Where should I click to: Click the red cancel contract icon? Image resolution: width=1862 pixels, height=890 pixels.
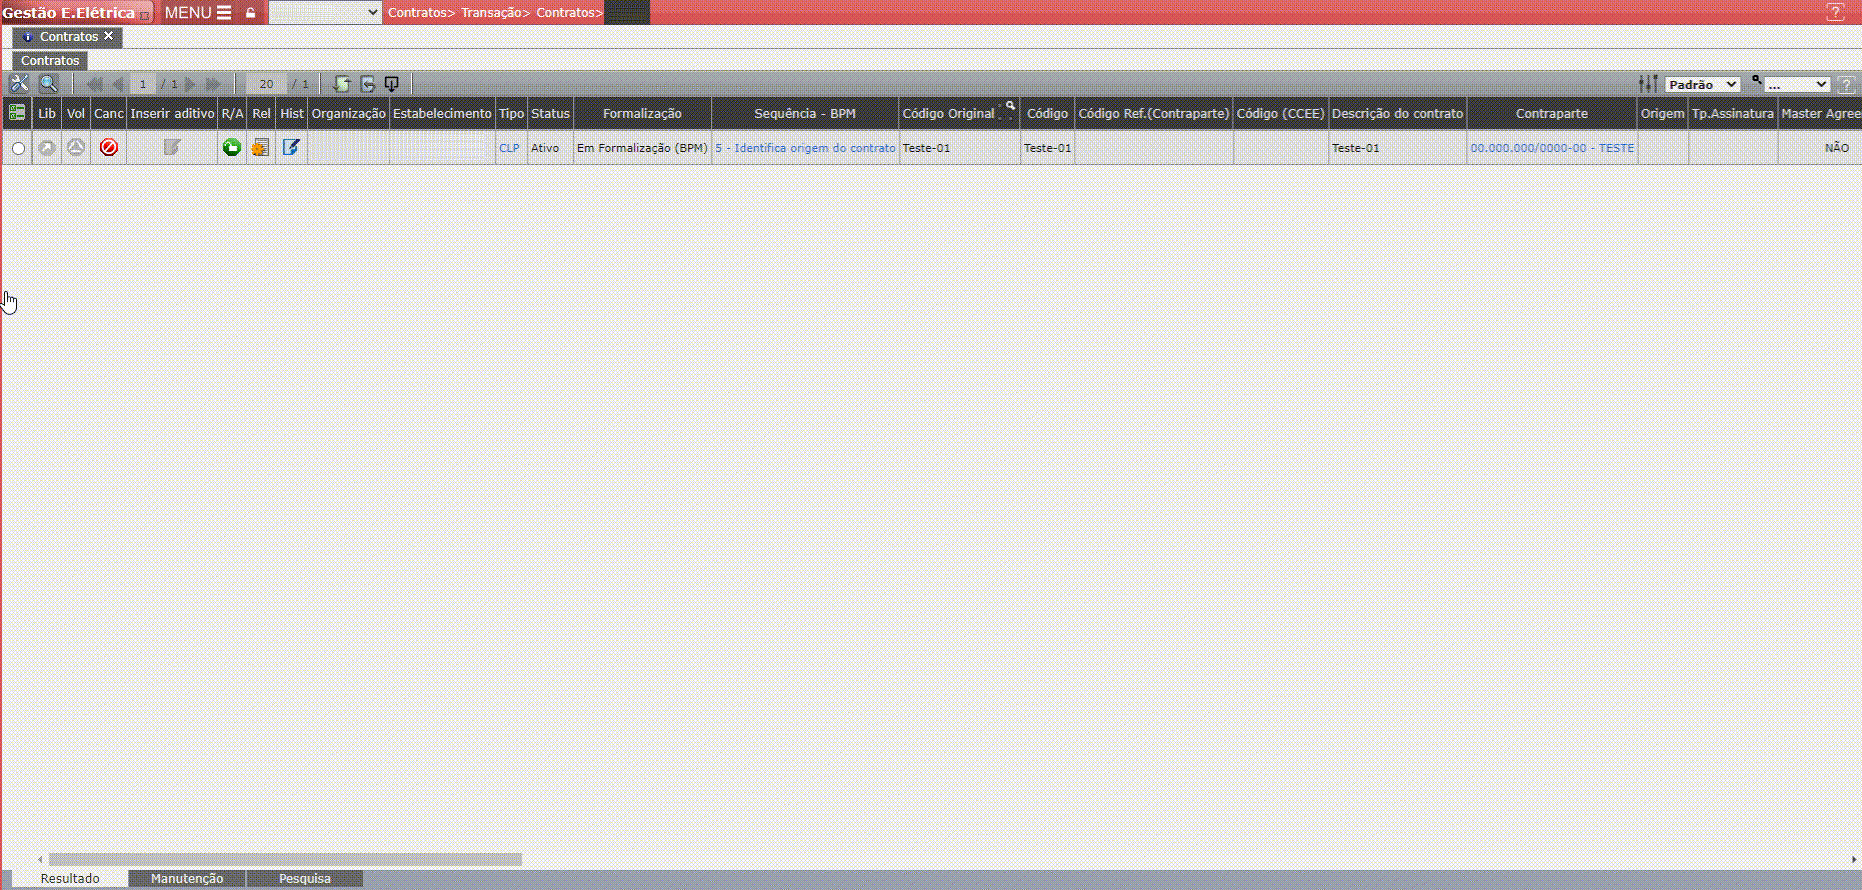coord(109,148)
